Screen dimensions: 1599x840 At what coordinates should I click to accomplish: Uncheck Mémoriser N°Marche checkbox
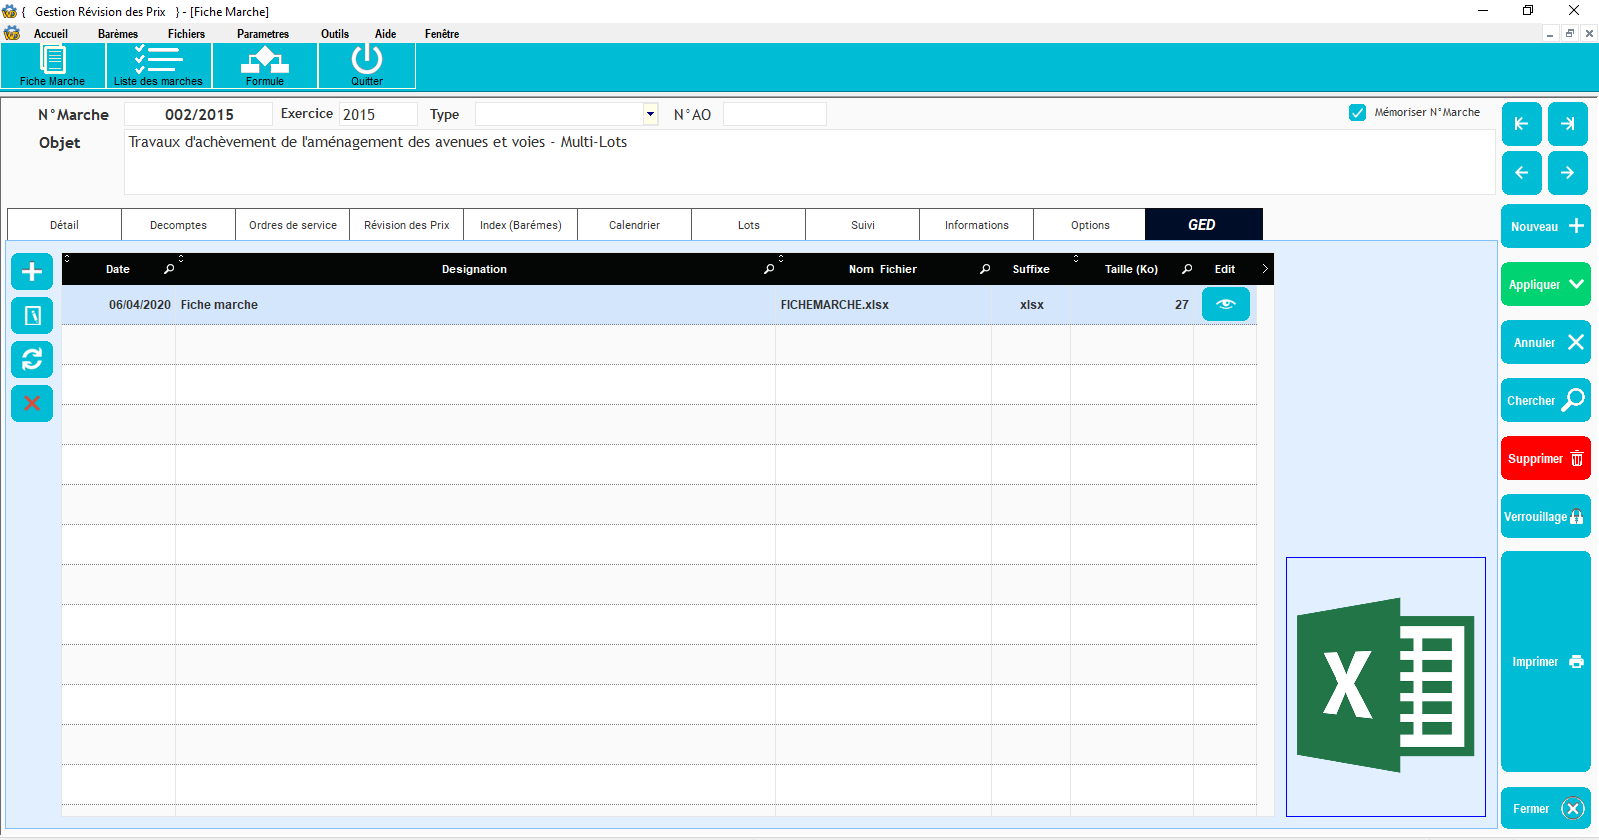click(1357, 113)
